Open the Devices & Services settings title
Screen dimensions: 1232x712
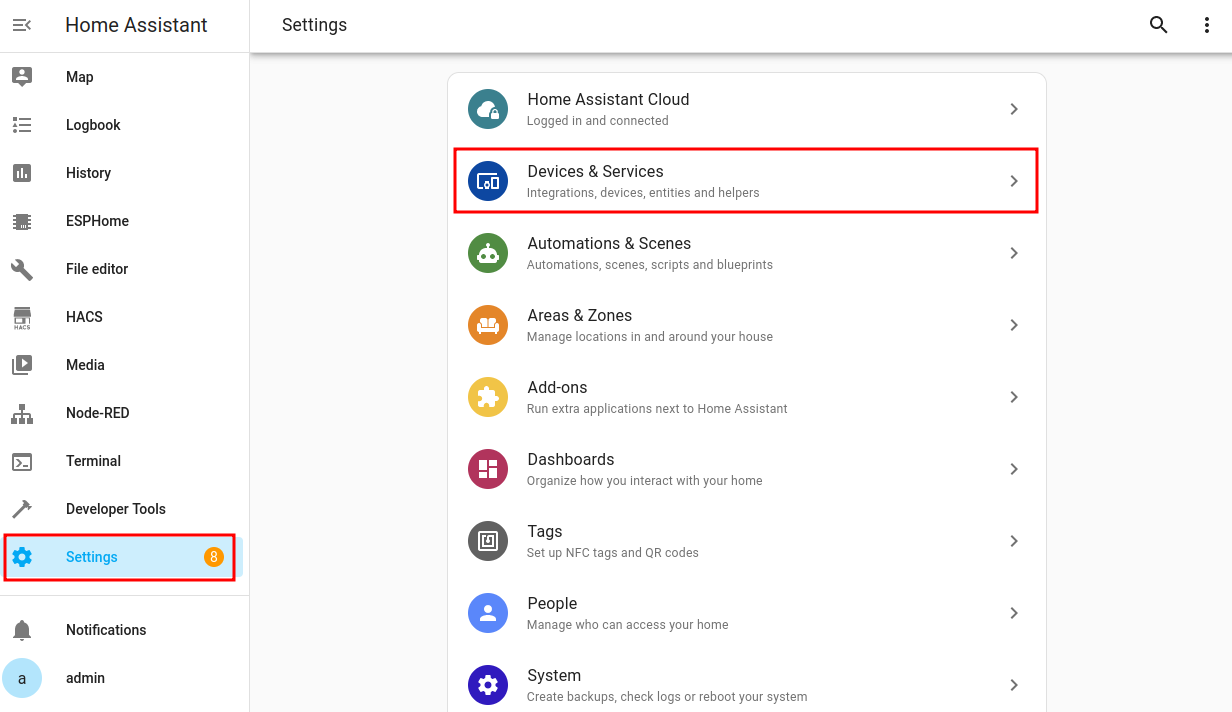595,171
